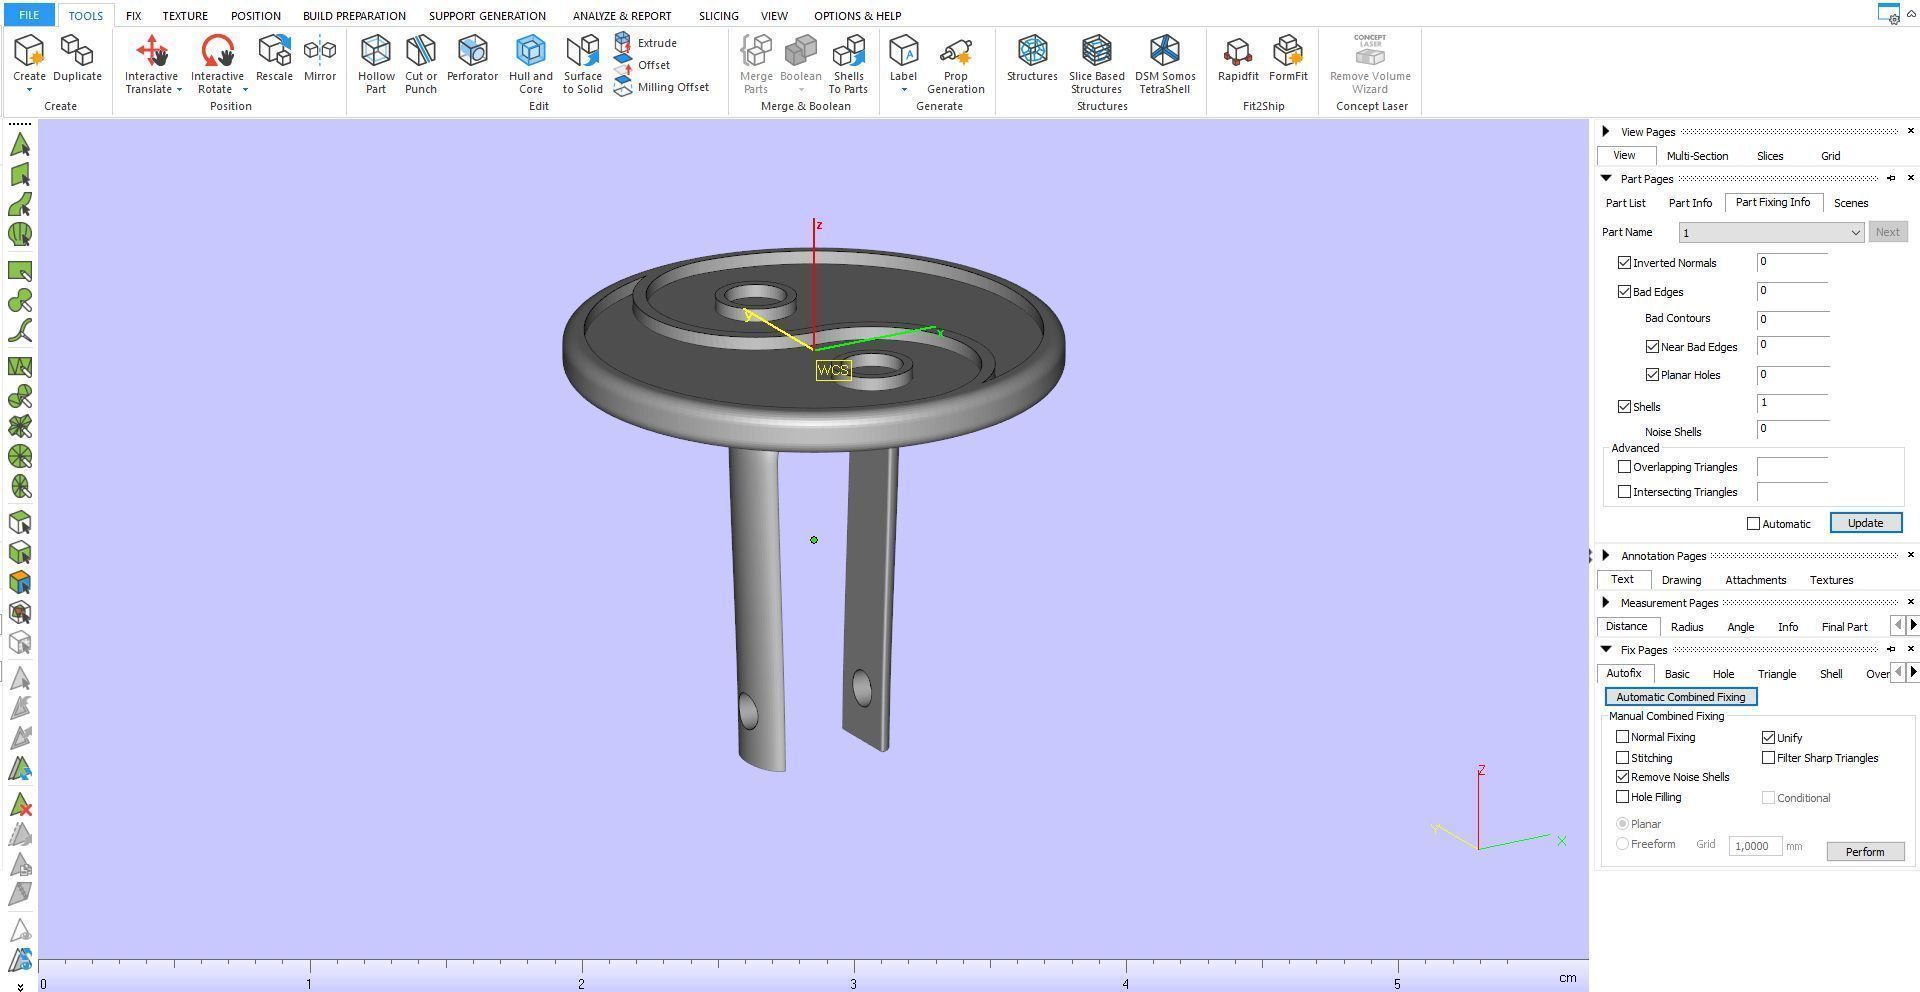The image size is (1920, 992).
Task: Open the Part Name dropdown
Action: click(1771, 233)
